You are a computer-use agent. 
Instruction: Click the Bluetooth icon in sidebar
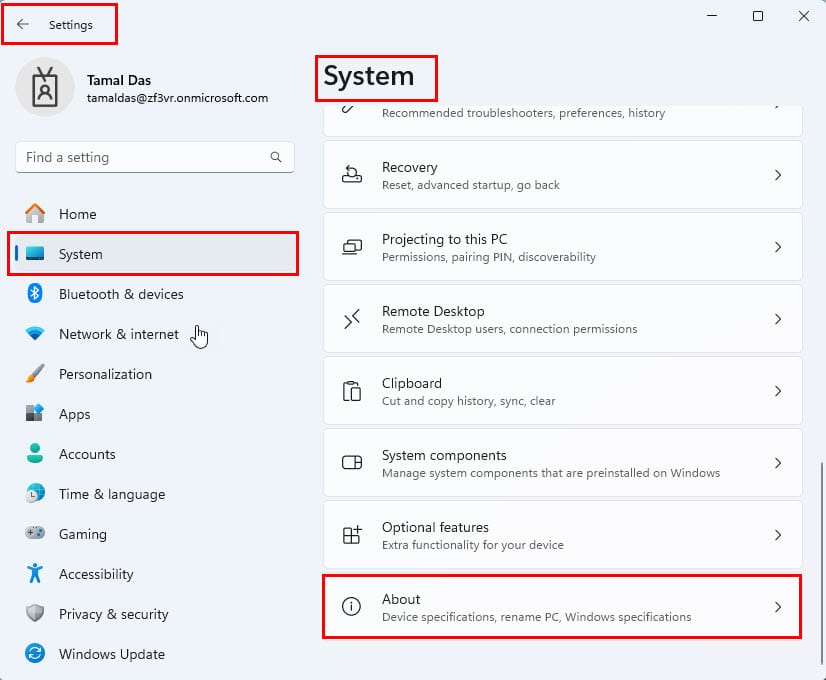[35, 293]
